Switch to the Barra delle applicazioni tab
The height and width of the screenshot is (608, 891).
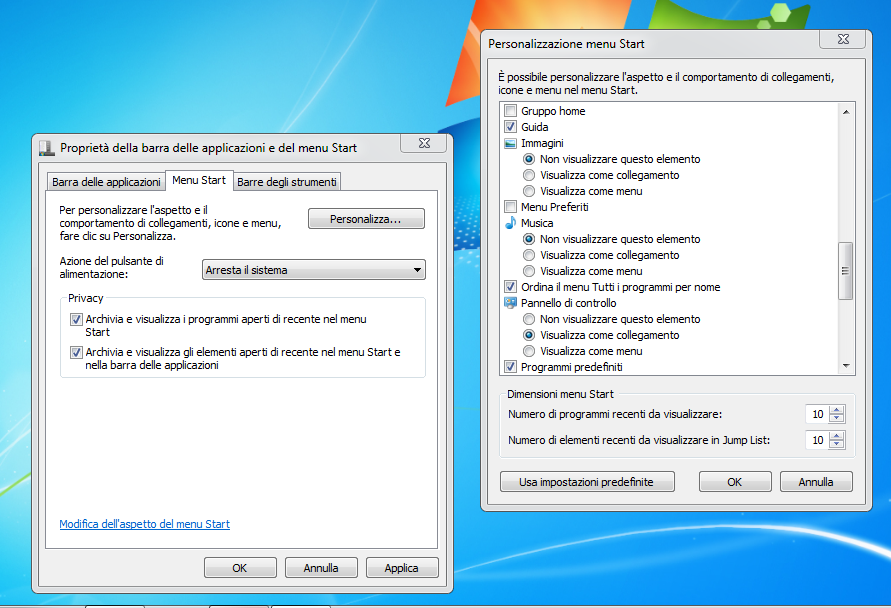pos(106,182)
